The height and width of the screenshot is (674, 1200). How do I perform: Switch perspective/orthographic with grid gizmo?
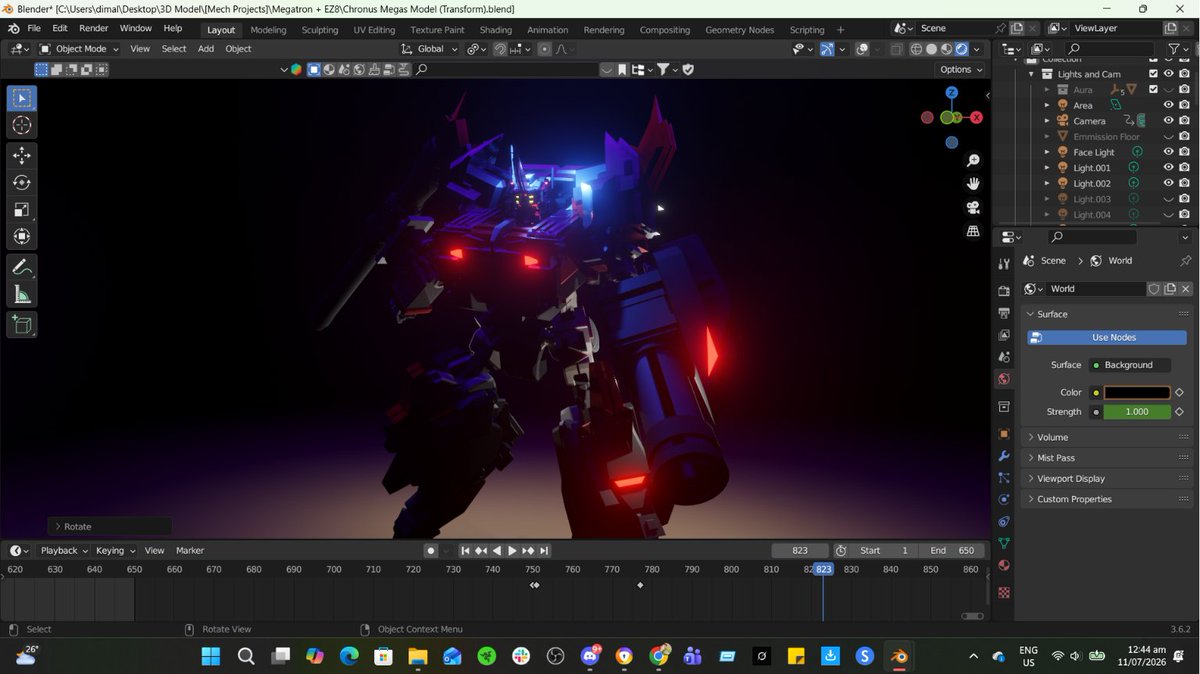point(973,231)
